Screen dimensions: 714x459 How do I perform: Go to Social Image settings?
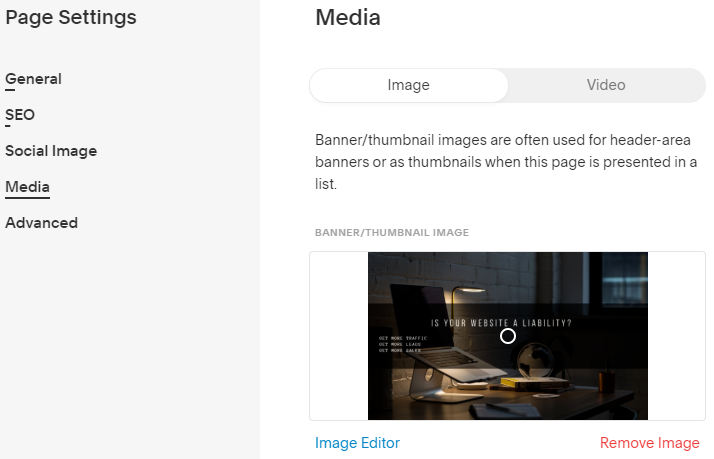[51, 151]
